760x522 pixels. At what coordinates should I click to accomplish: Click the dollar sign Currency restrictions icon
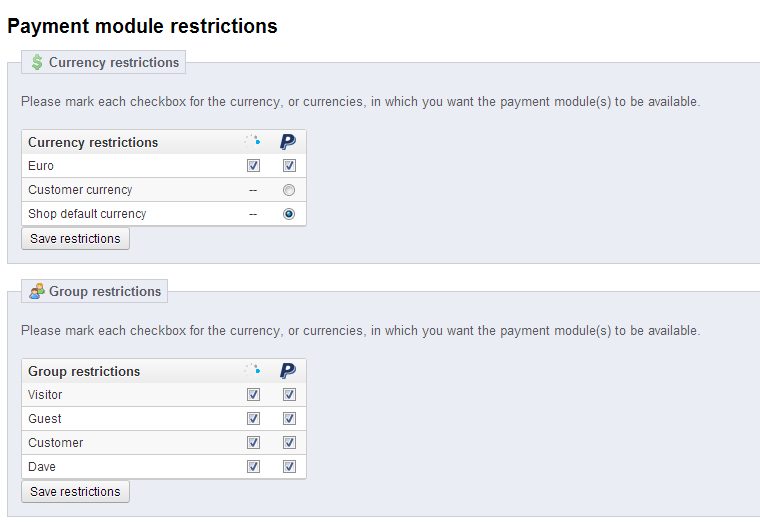[x=37, y=62]
